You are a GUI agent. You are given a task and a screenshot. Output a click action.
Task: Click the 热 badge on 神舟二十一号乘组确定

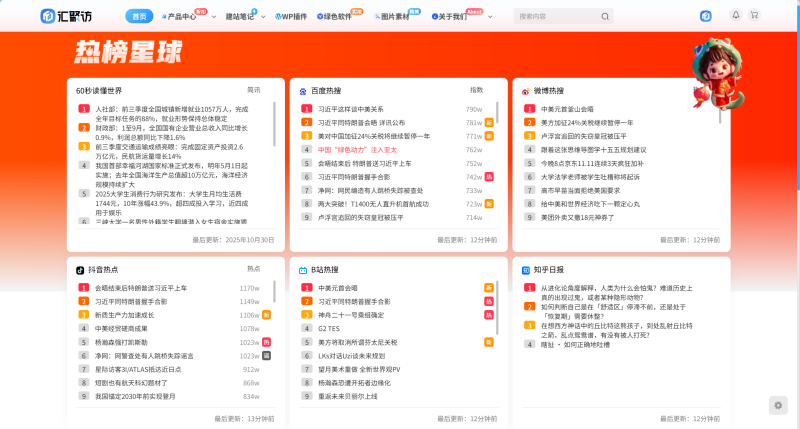[x=489, y=315]
